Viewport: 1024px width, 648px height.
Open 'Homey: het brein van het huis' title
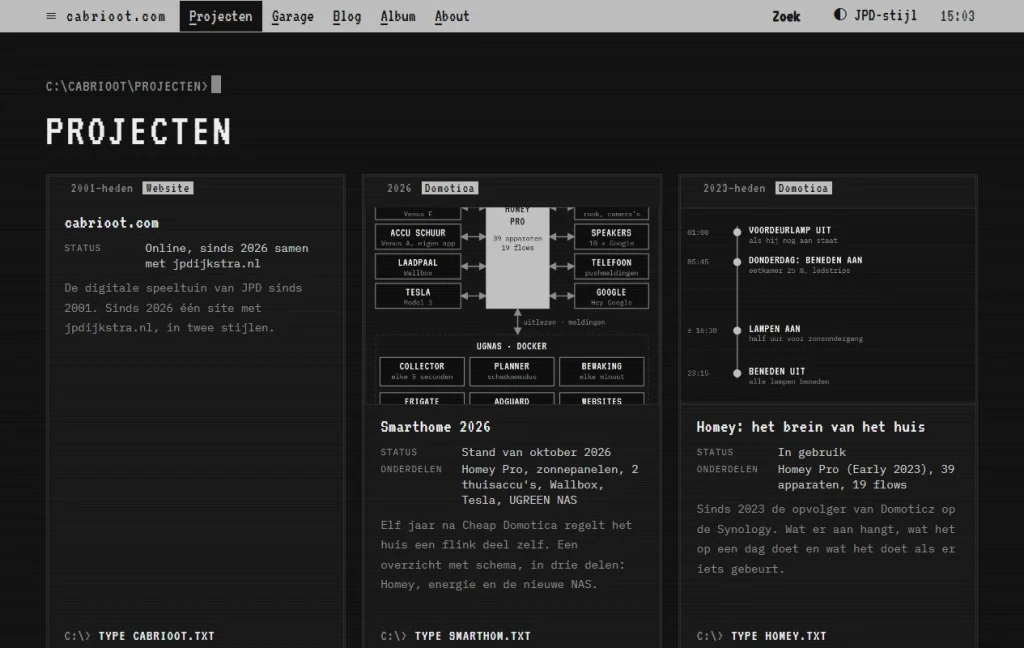810,427
